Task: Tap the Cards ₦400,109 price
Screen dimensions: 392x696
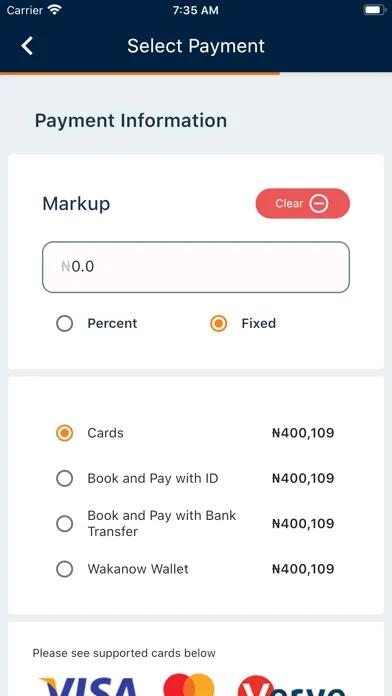Action: [303, 433]
